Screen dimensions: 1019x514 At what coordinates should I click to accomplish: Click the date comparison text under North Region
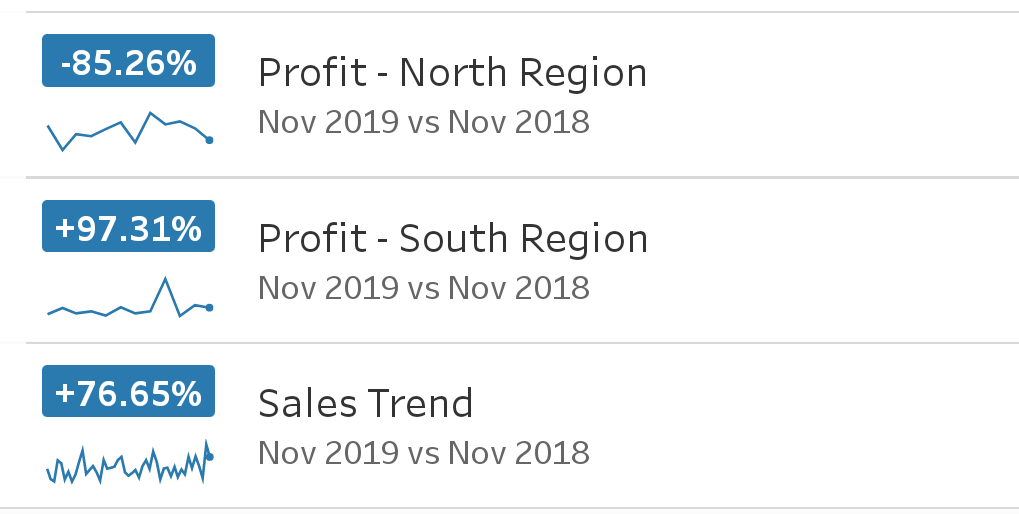(423, 122)
